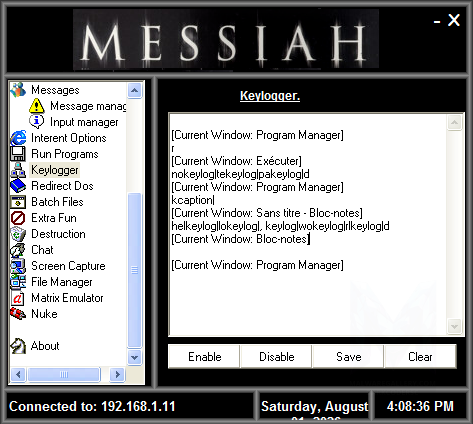
Task: Click sidebar horizontal scrollbar right arrow
Action: (x=117, y=374)
